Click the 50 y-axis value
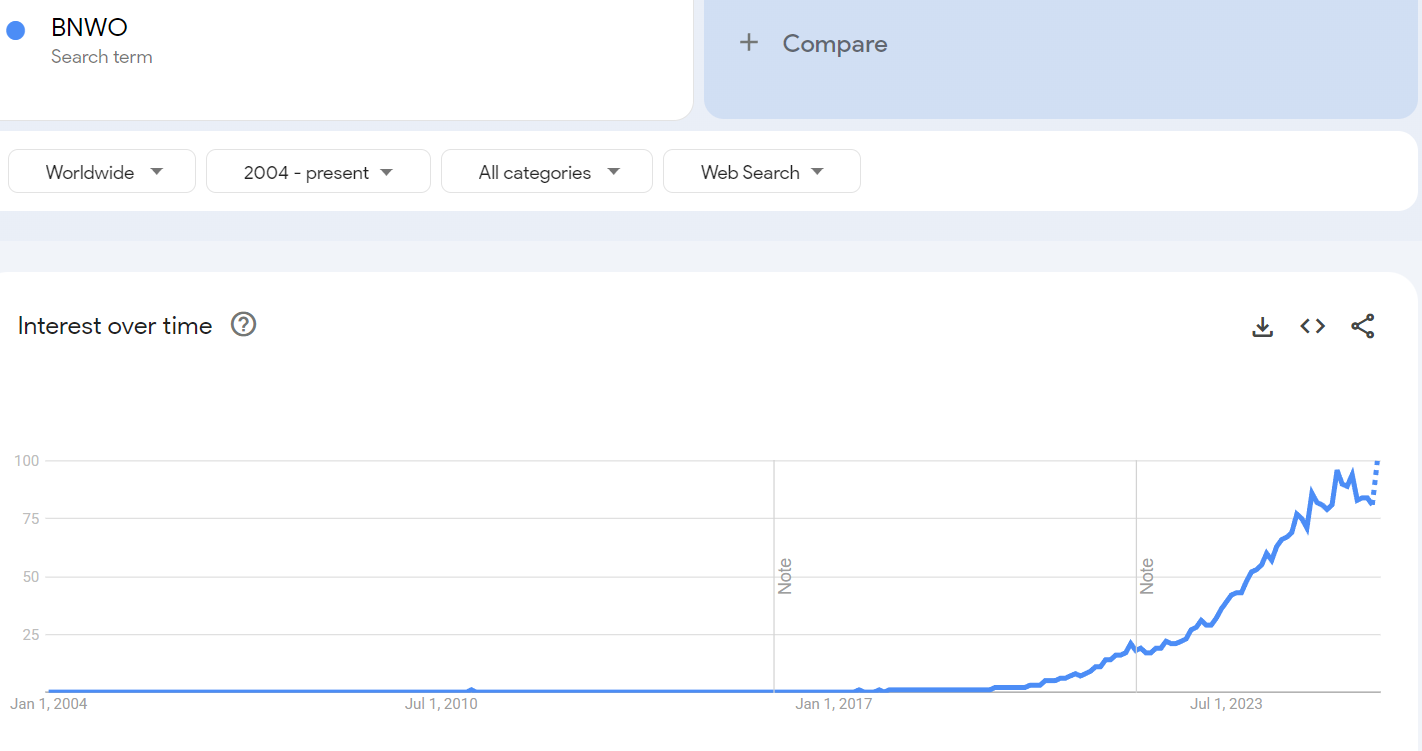Screen dimensions: 1422x751 [30, 577]
